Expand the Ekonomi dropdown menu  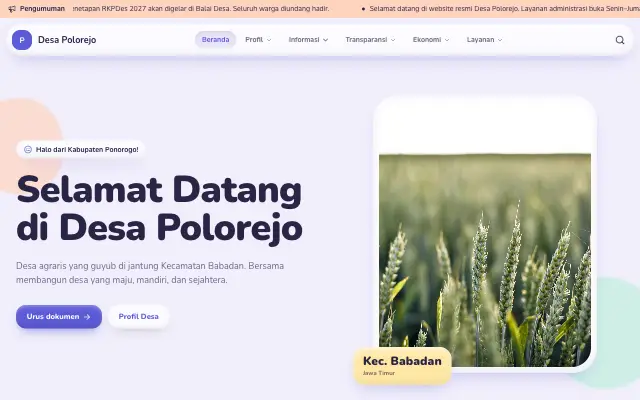[431, 40]
